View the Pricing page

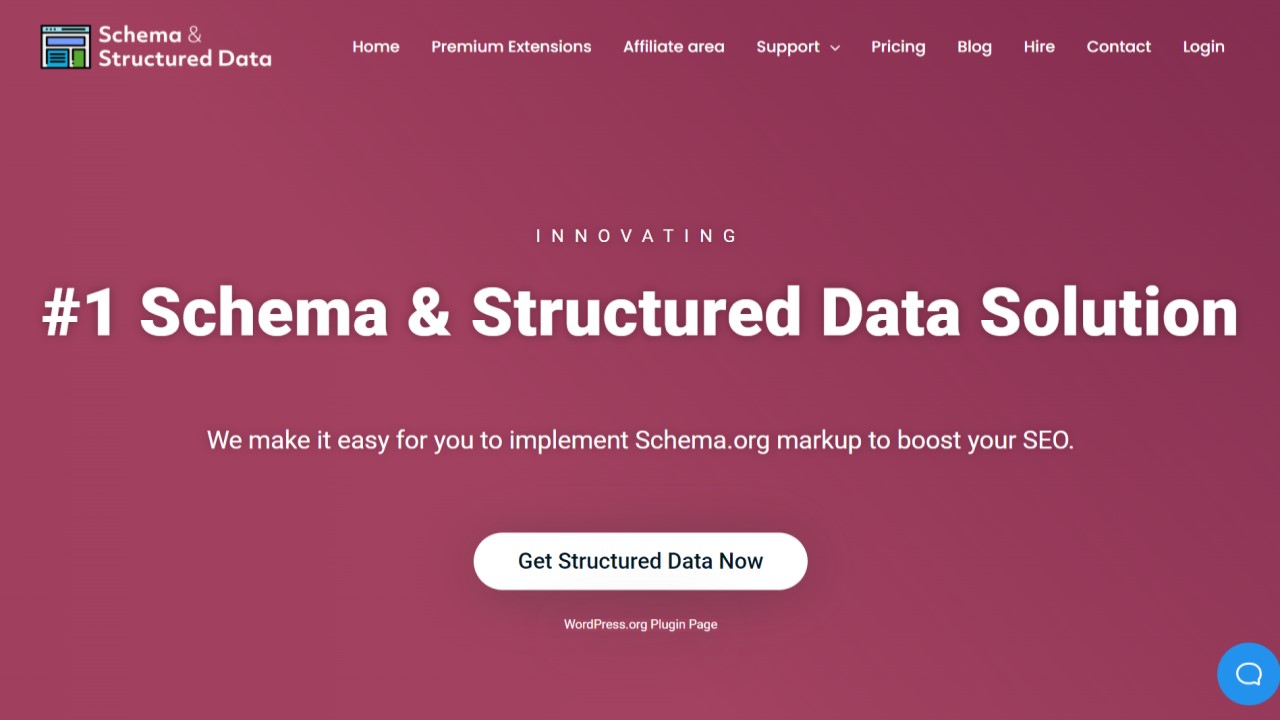[x=897, y=46]
